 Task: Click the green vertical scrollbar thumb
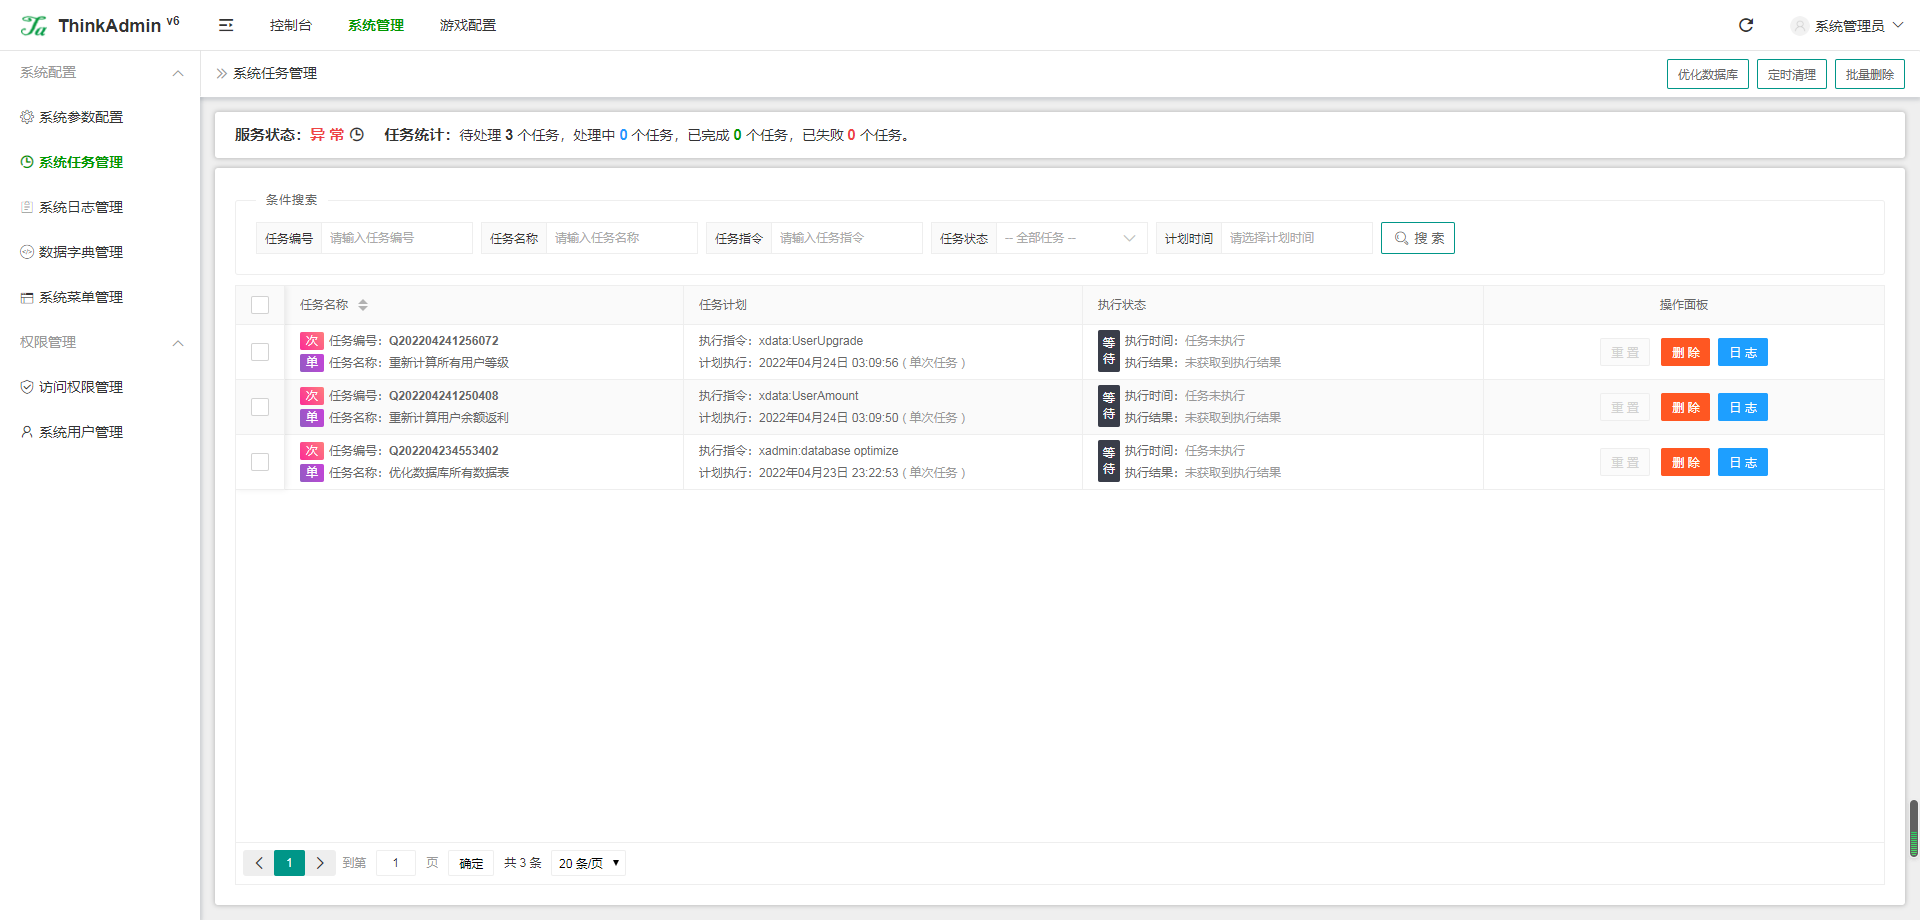pyautogui.click(x=1914, y=828)
